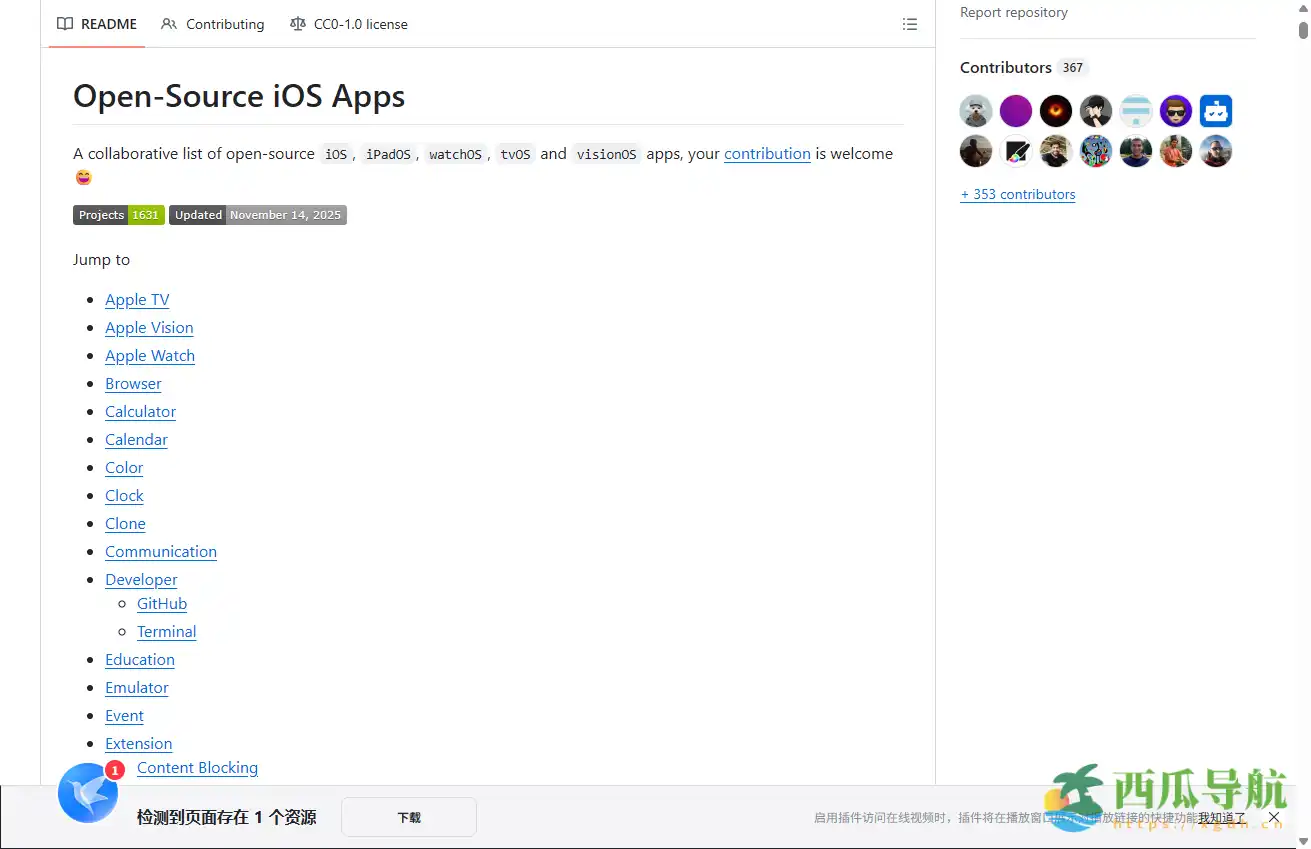
Task: Click the red notification badge on the extension icon
Action: pos(115,770)
